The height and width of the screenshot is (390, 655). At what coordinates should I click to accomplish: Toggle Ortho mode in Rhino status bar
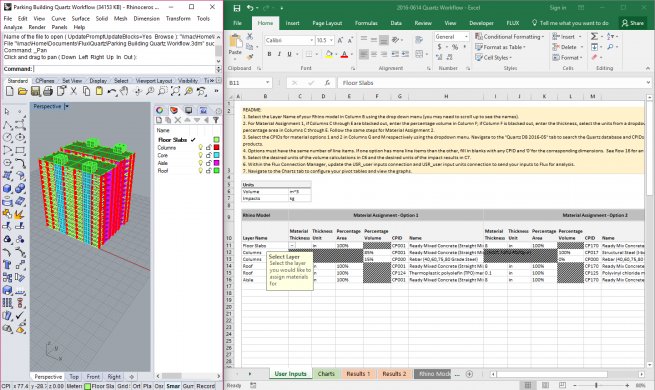(137, 386)
